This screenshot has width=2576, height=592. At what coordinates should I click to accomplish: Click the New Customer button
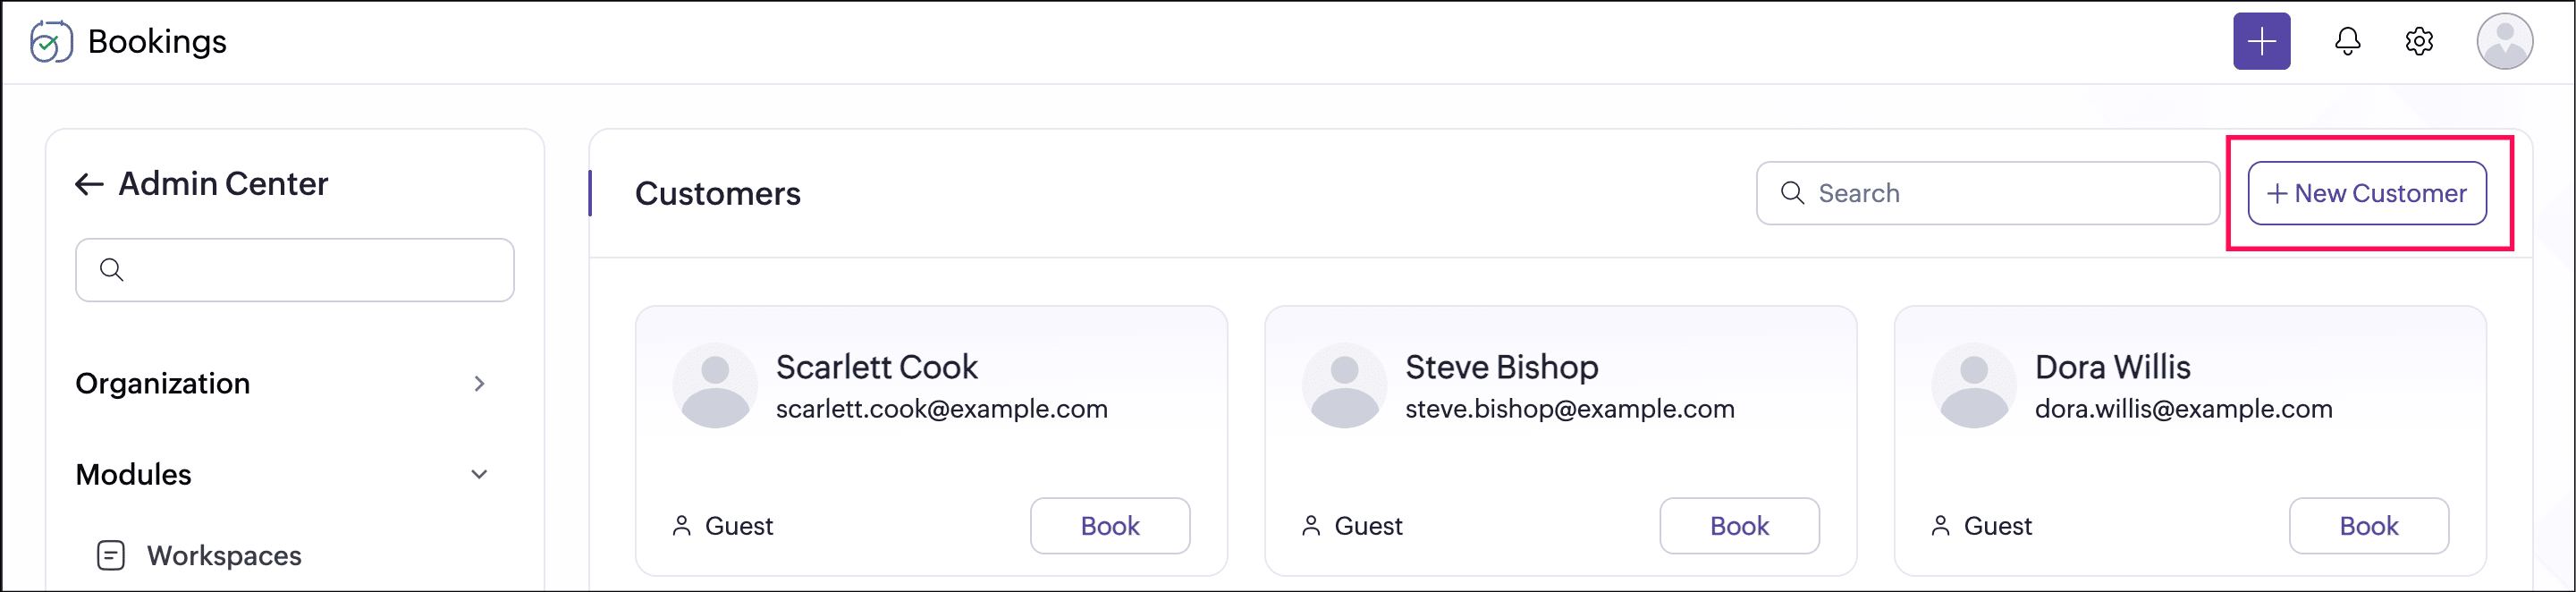pos(2366,193)
